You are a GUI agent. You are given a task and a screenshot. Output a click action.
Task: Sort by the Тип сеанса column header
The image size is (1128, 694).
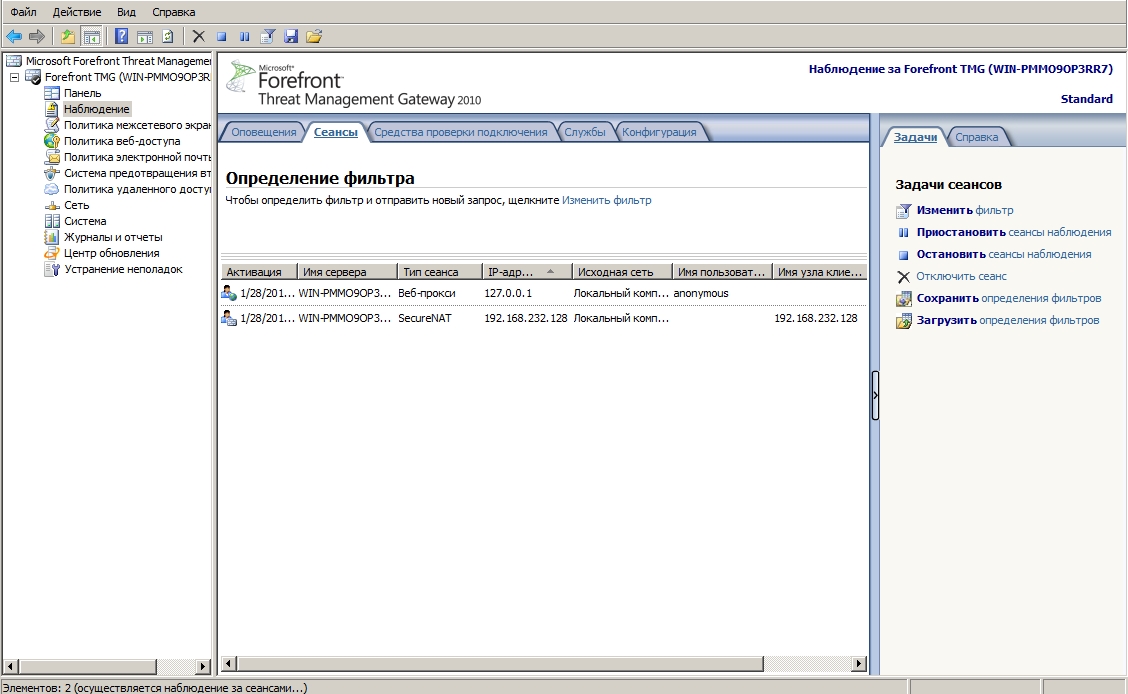440,272
